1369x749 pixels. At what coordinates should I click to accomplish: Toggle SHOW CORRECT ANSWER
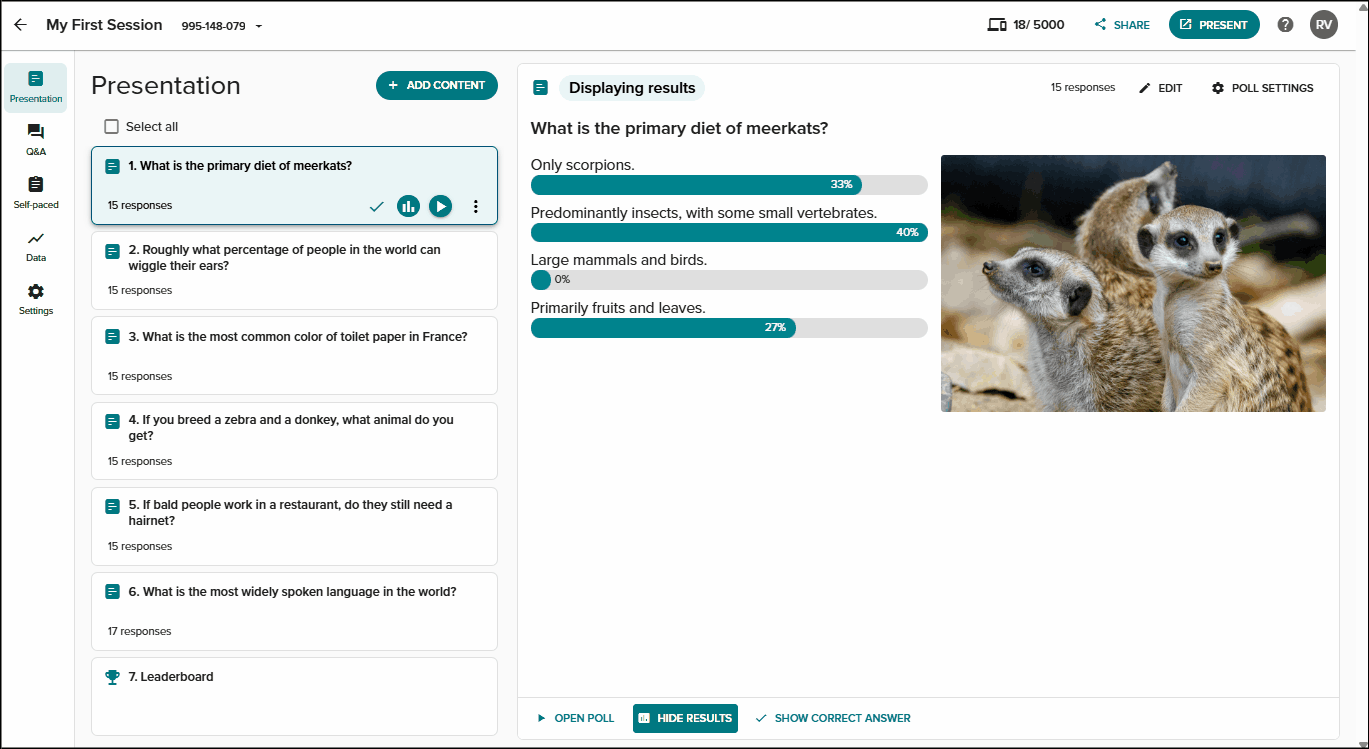coord(833,718)
